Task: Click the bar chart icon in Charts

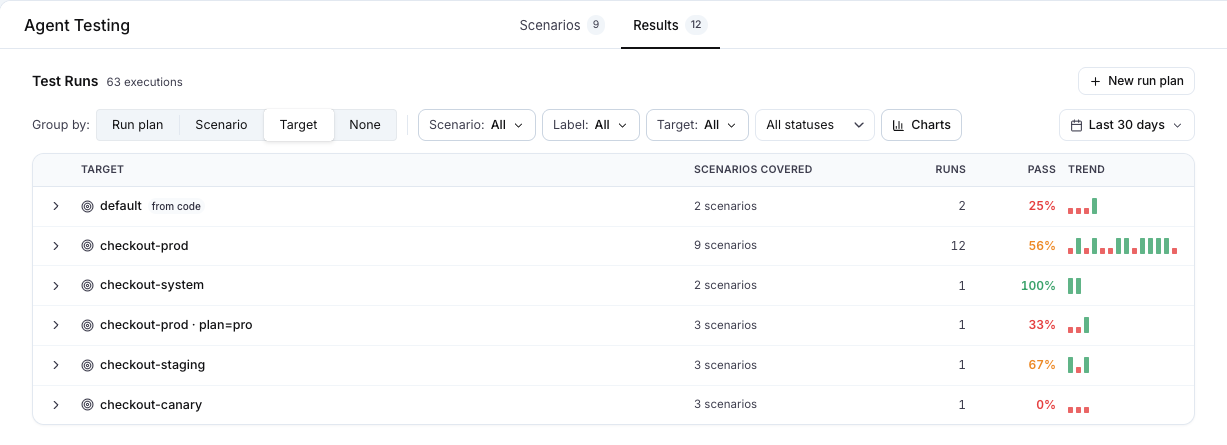Action: pyautogui.click(x=898, y=125)
